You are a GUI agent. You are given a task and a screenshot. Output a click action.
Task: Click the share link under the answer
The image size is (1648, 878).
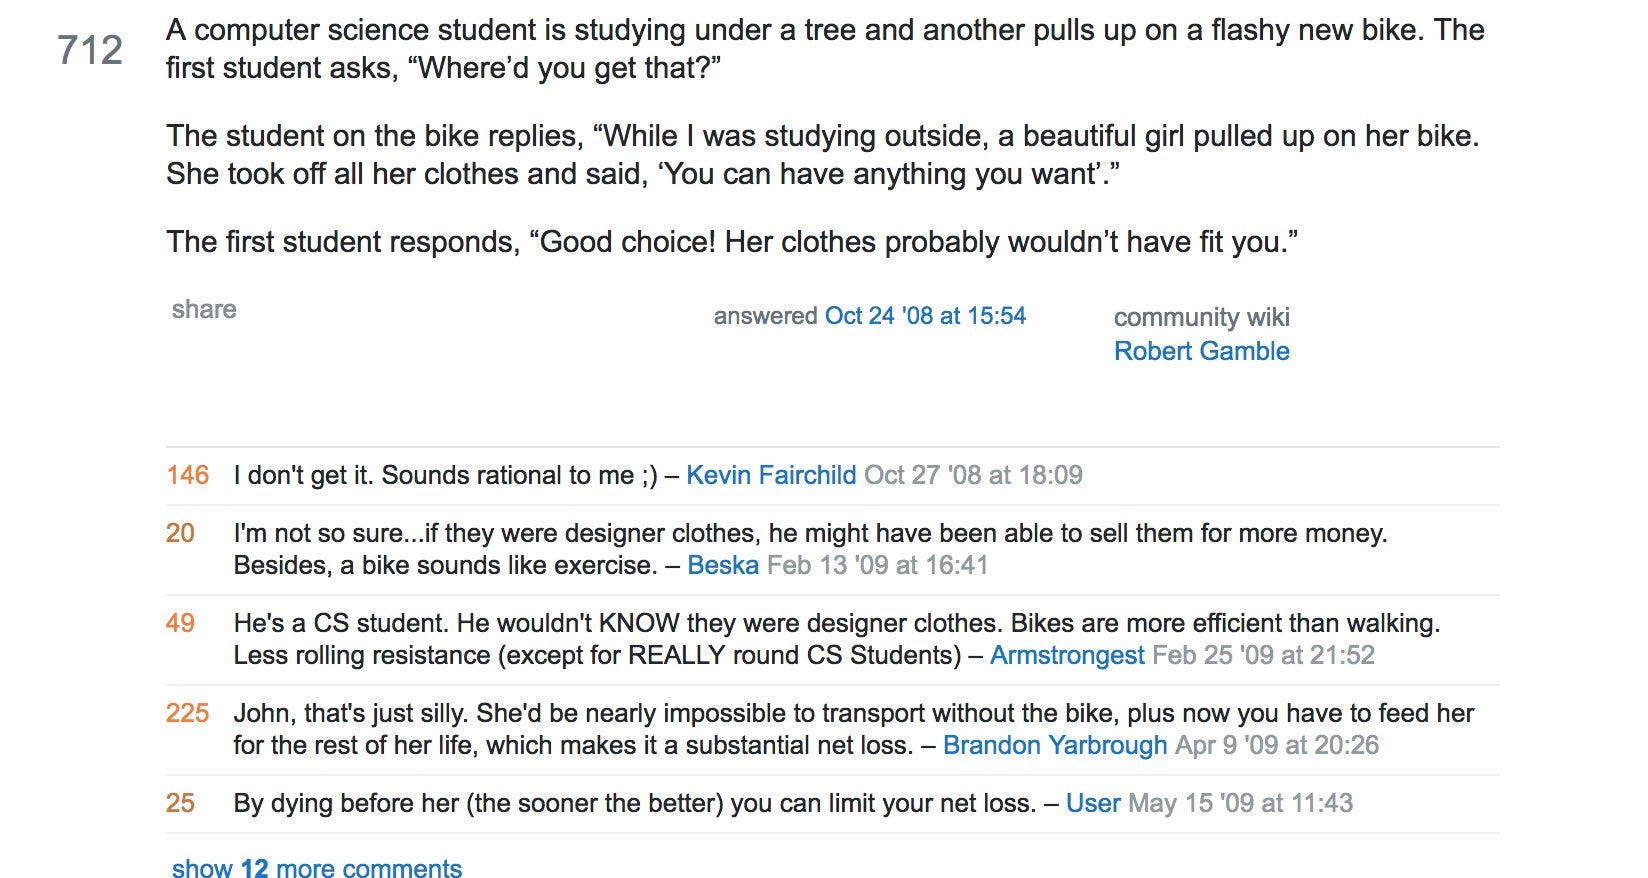coord(204,310)
